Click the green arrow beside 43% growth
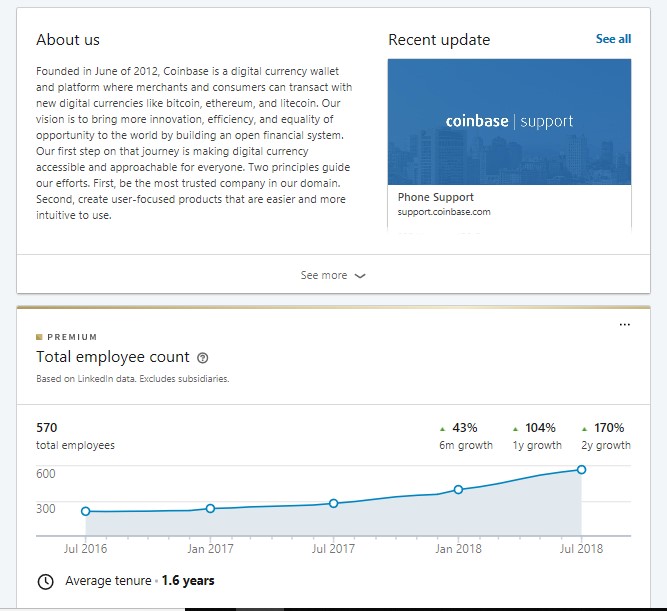This screenshot has height=611, width=667. pyautogui.click(x=442, y=429)
